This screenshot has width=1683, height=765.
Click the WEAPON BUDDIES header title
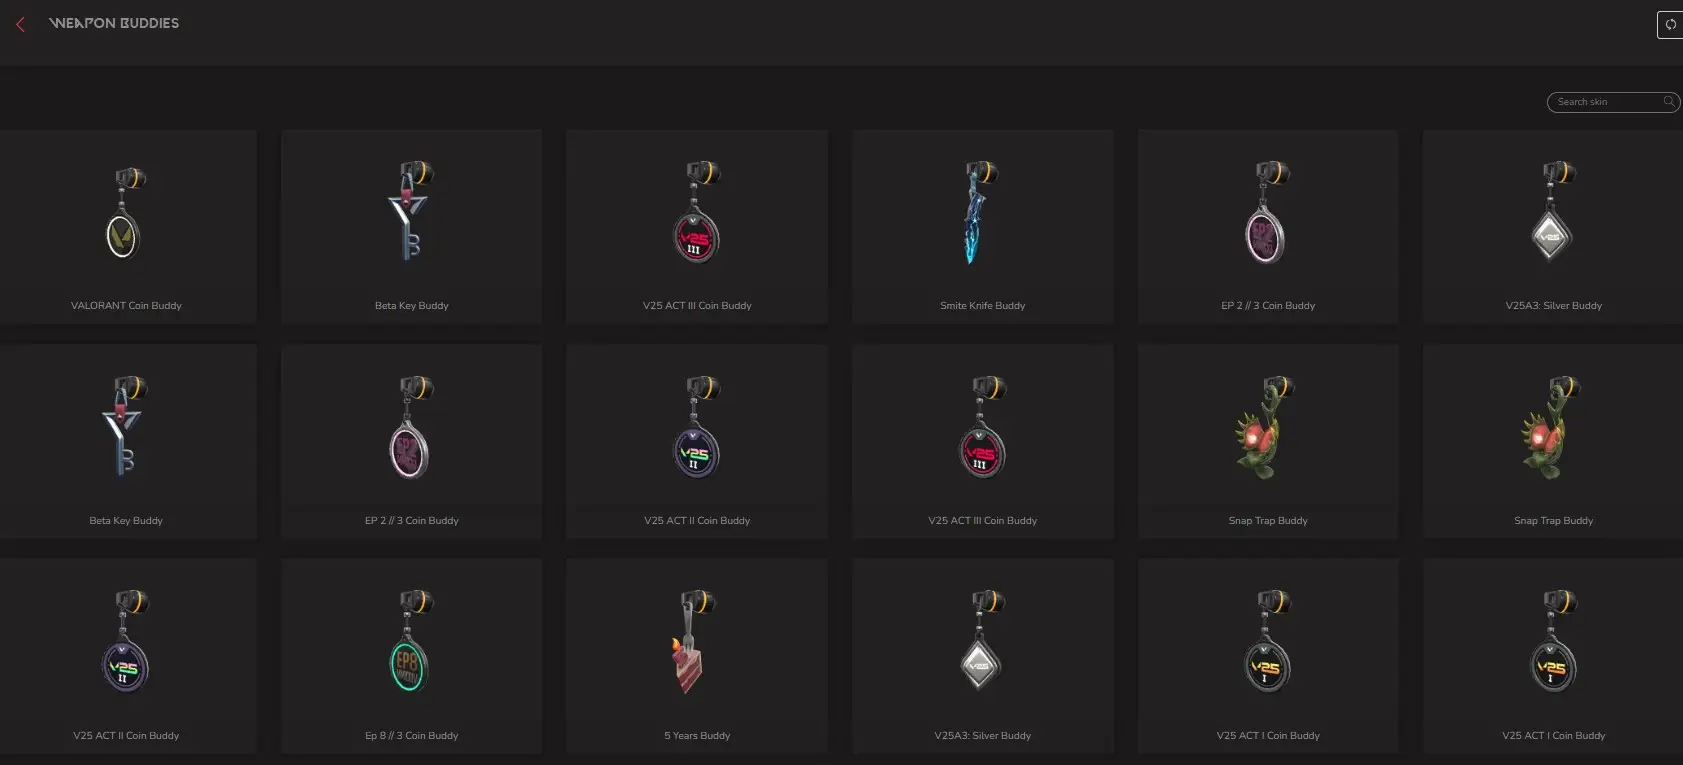click(x=114, y=23)
